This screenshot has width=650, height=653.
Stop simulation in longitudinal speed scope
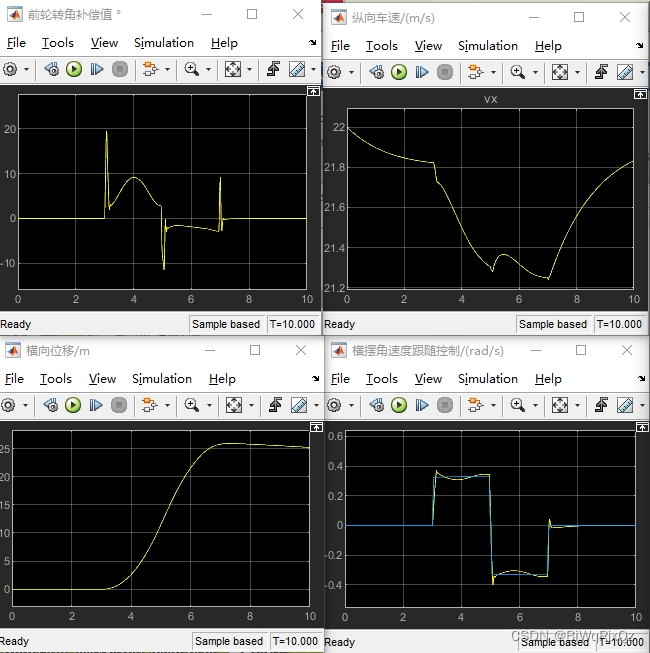(445, 72)
